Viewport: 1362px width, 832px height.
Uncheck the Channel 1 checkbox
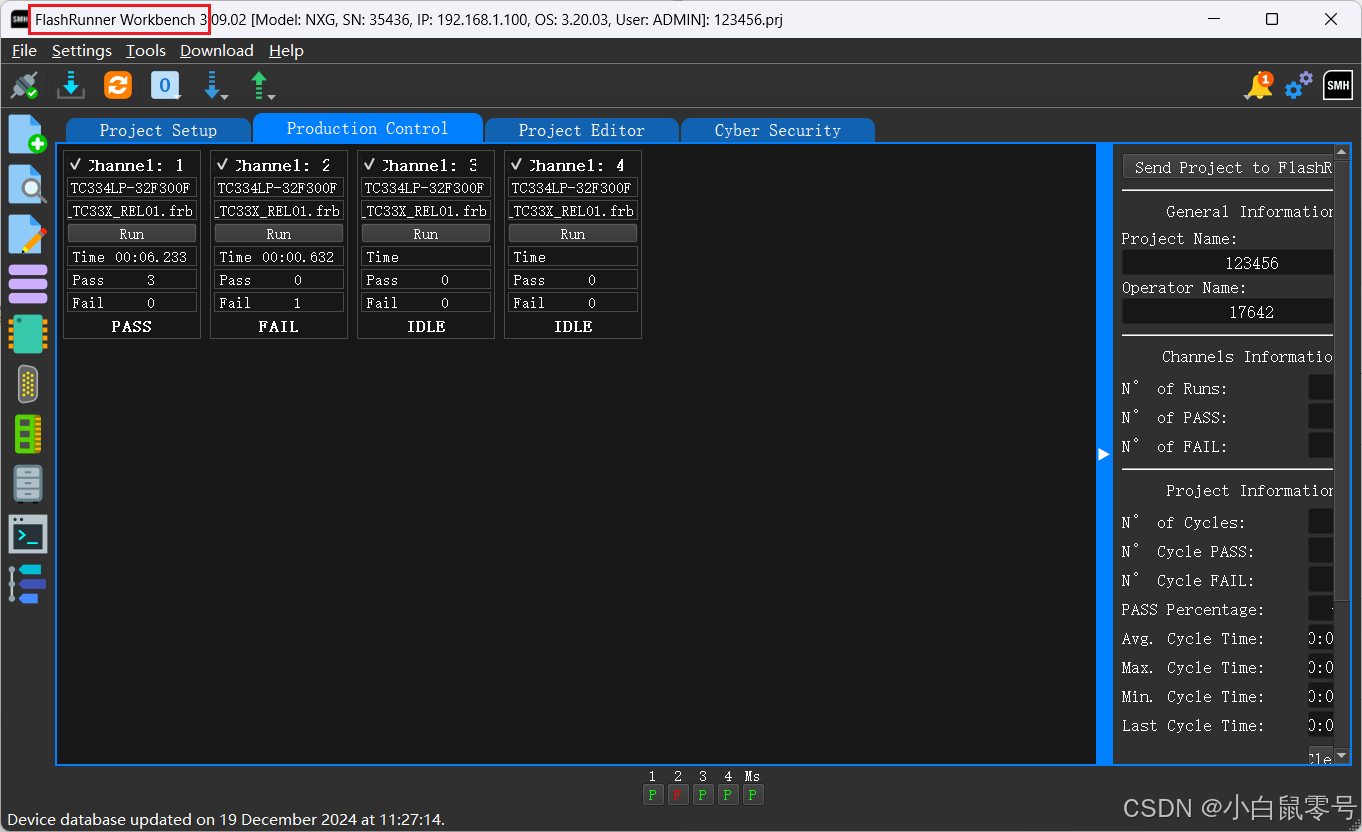click(74, 164)
